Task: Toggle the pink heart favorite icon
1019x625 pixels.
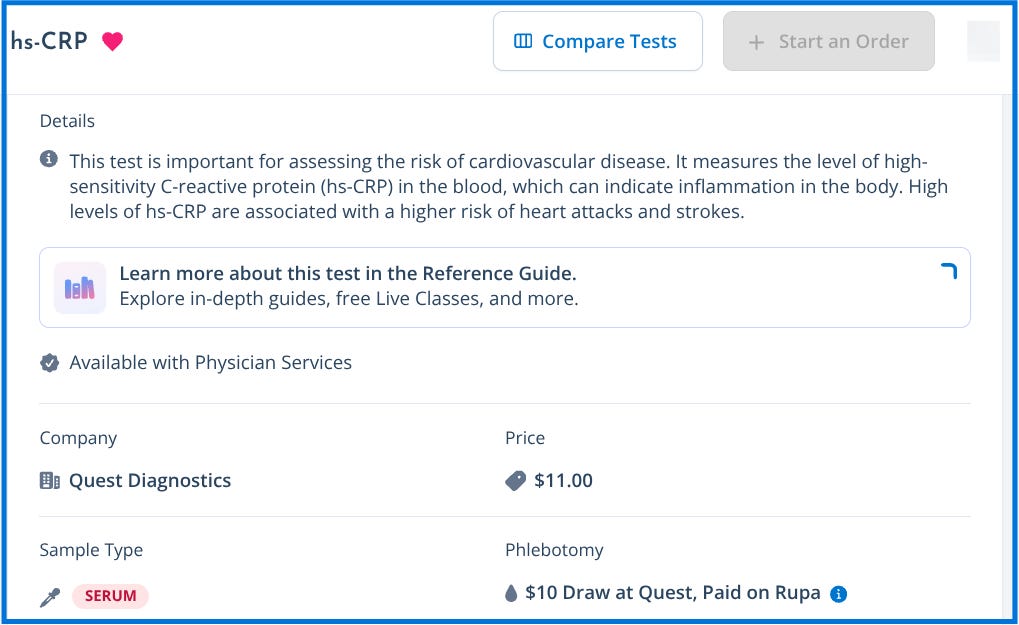Action: (113, 42)
